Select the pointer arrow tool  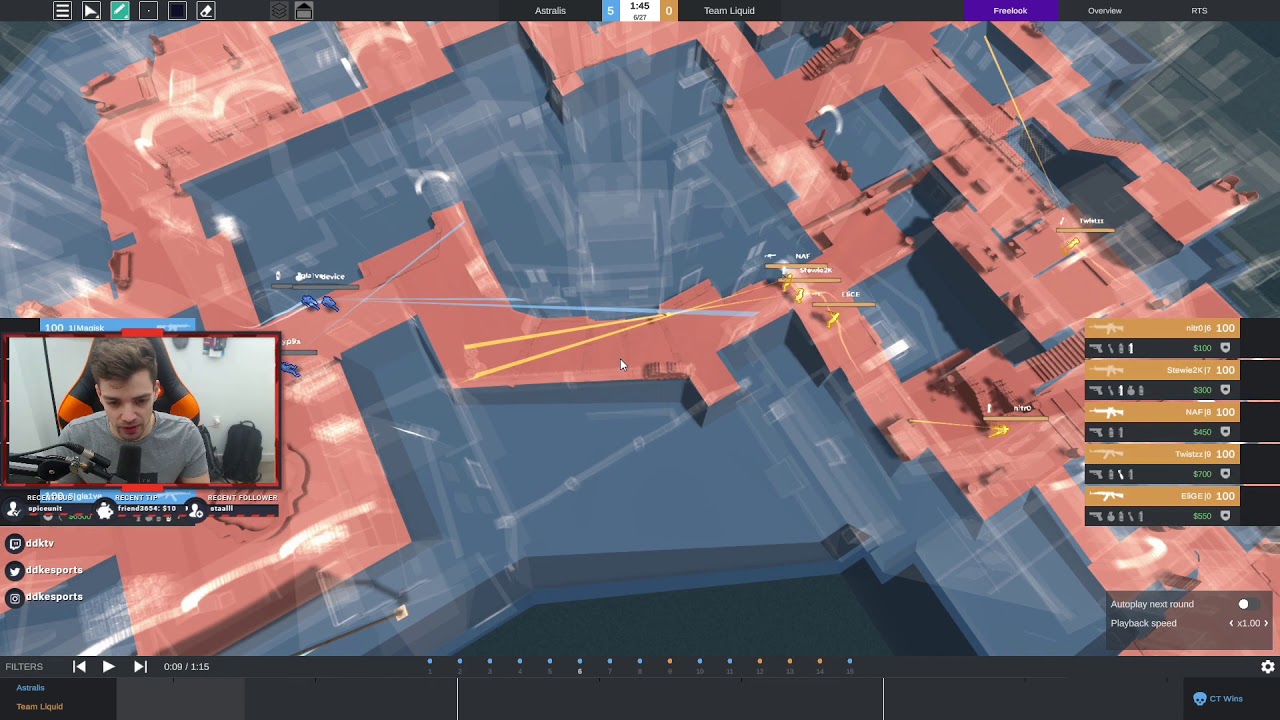91,11
